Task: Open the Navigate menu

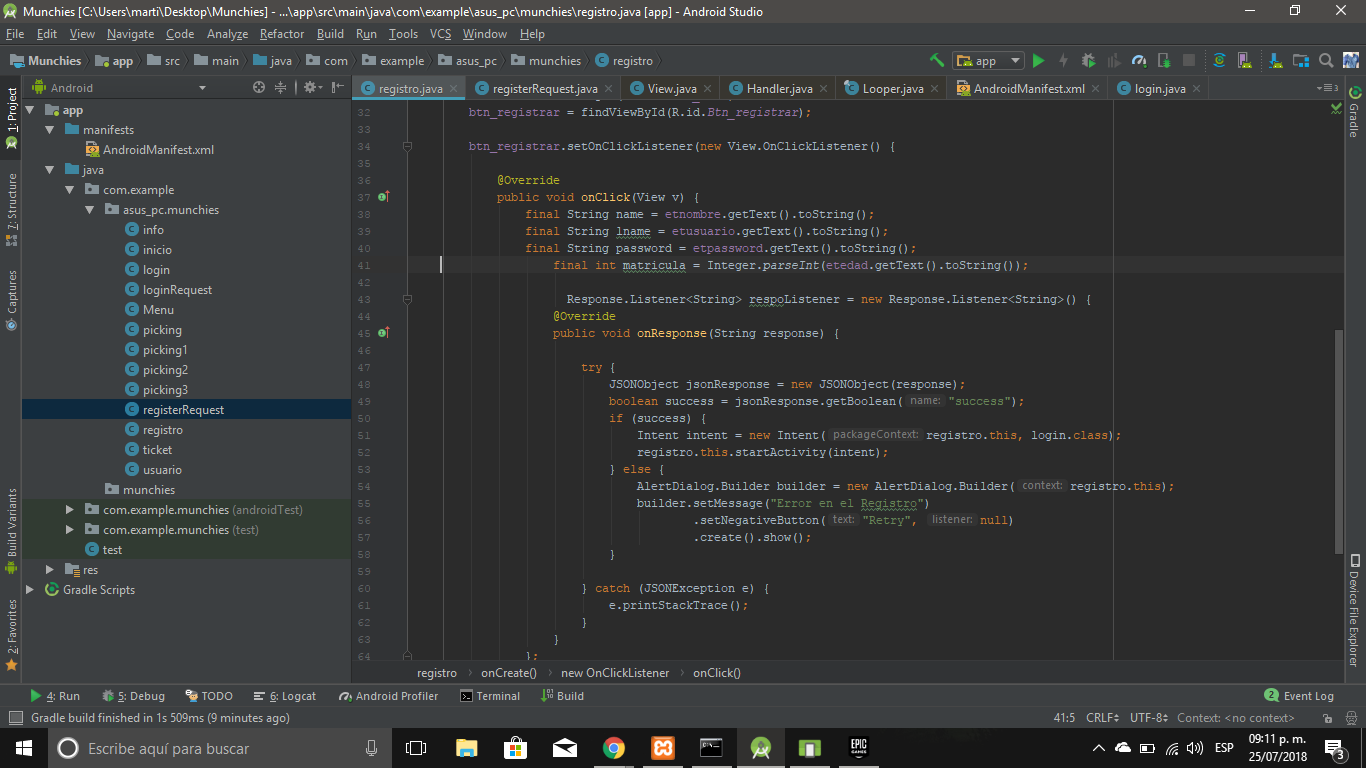Action: coord(131,34)
